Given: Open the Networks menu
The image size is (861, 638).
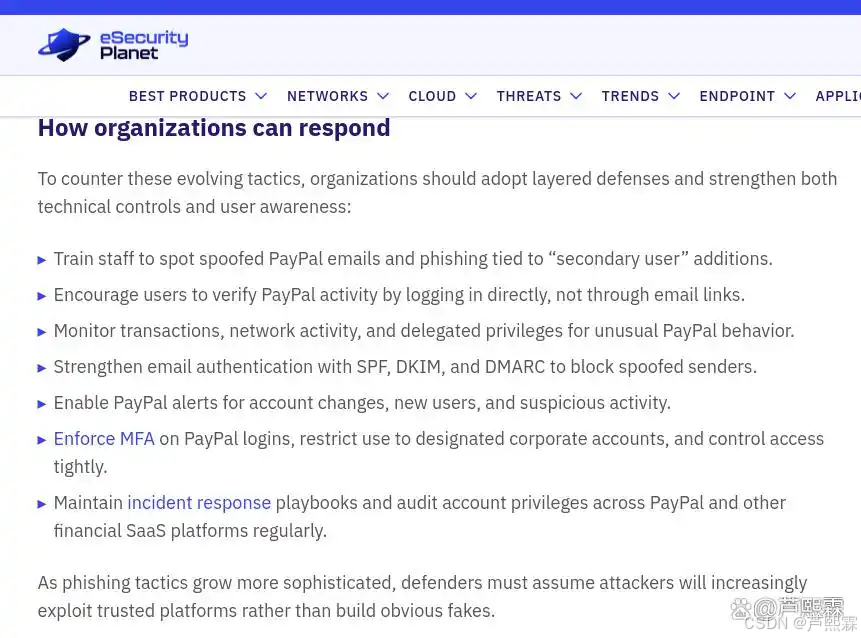Looking at the screenshot, I should pos(327,96).
